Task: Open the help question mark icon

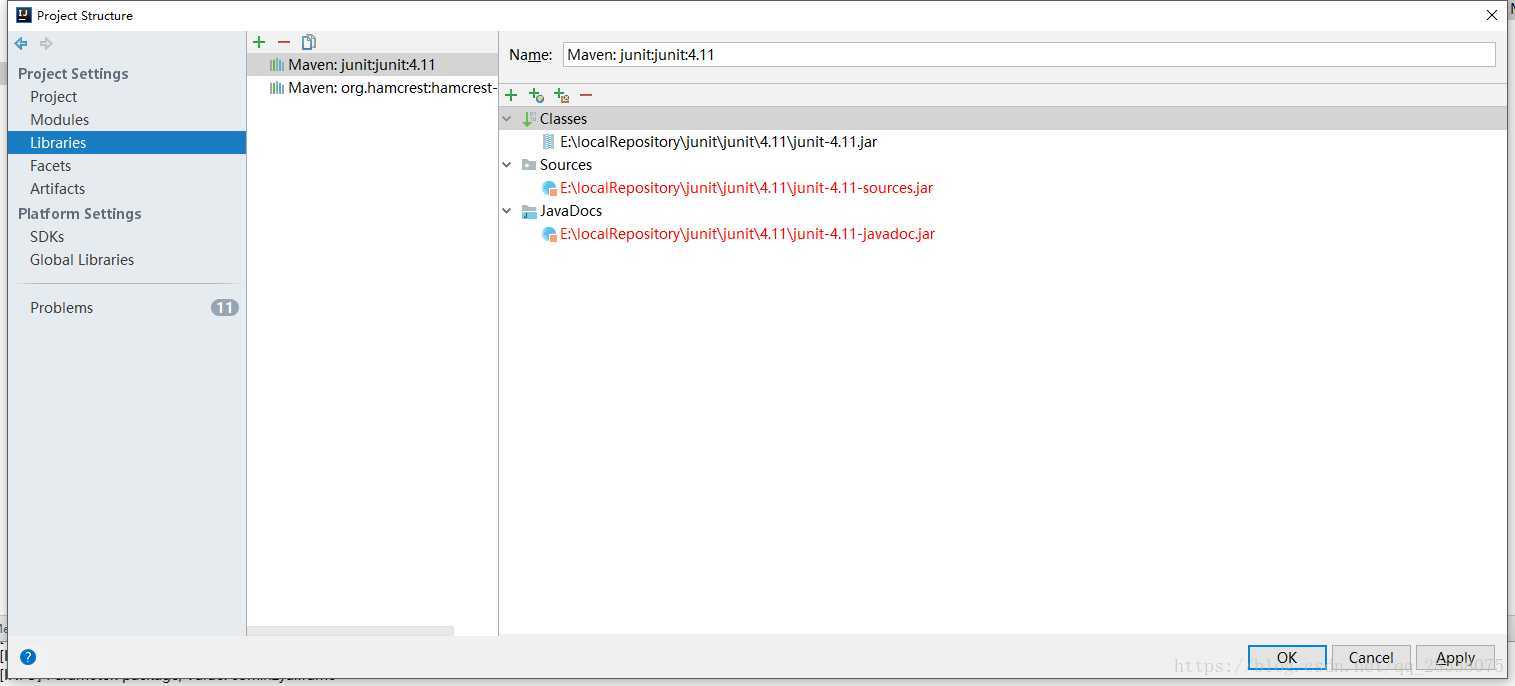Action: pos(28,657)
